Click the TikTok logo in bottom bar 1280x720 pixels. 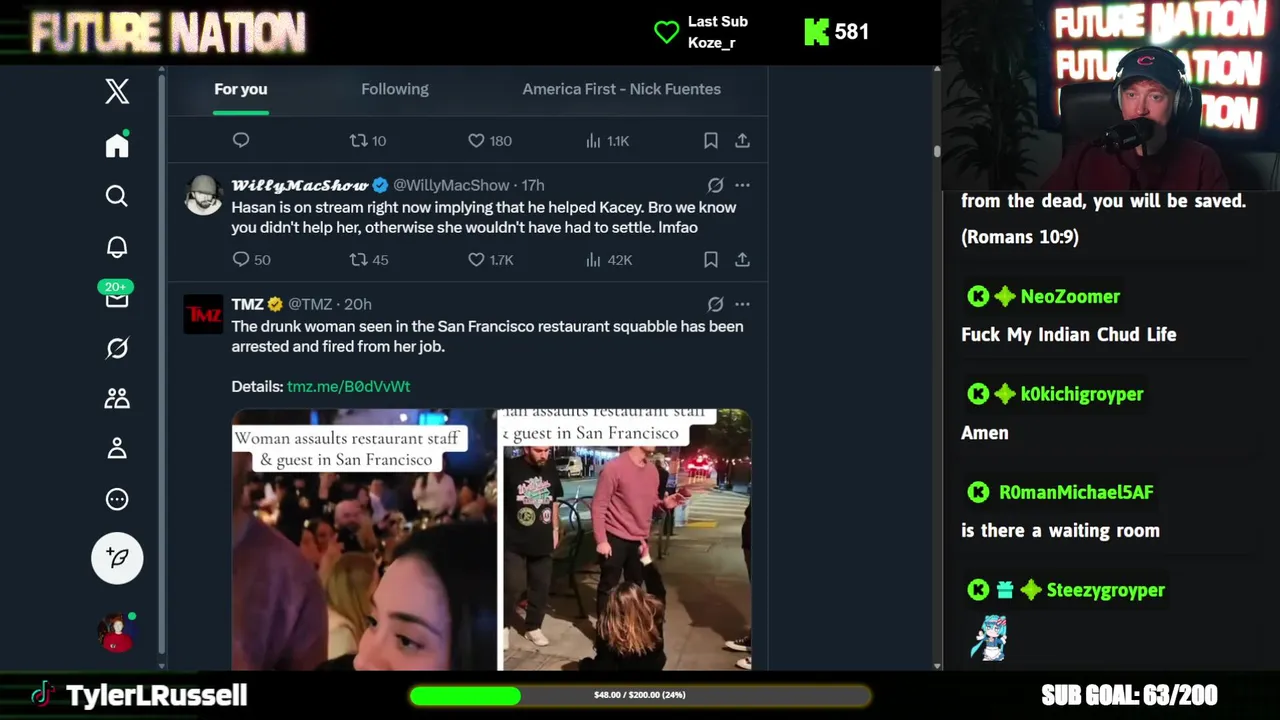click(42, 695)
